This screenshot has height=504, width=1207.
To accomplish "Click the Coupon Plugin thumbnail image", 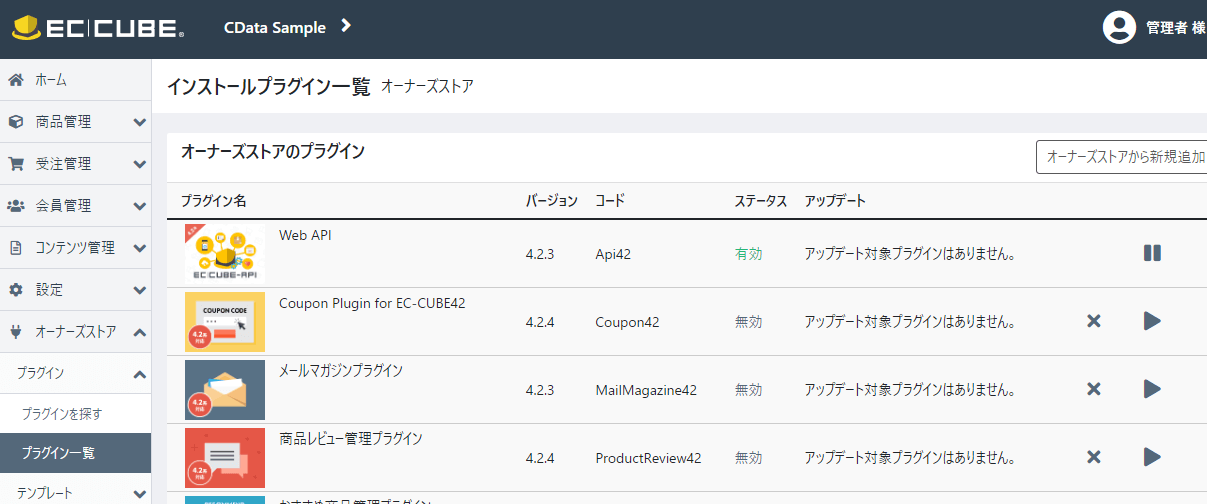I will point(225,321).
